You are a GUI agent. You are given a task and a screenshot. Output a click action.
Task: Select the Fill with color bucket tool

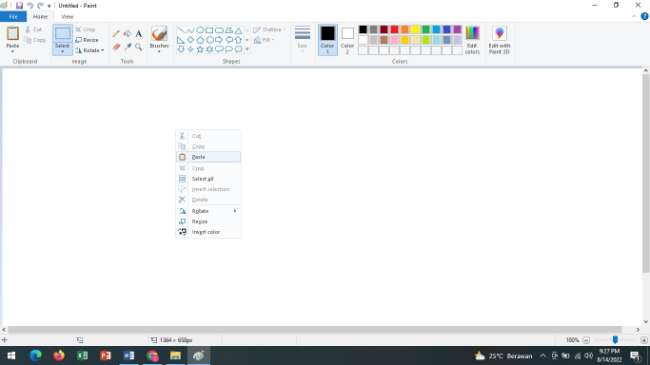(x=127, y=34)
